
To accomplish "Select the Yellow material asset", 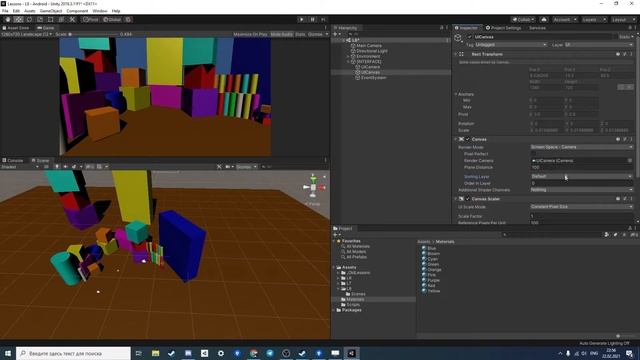I will tap(431, 291).
